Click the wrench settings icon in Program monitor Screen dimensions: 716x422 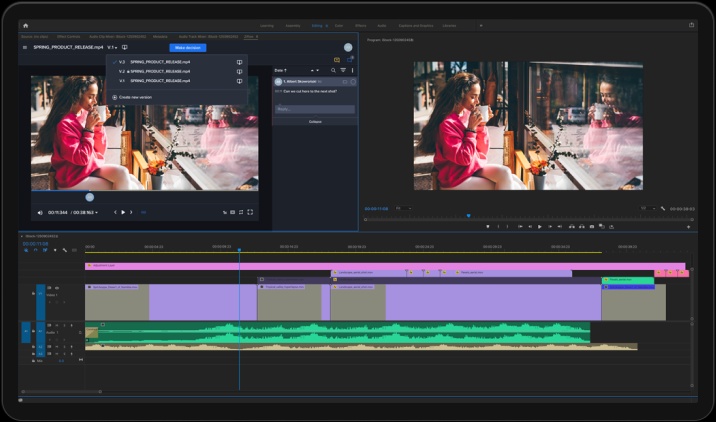click(x=662, y=208)
